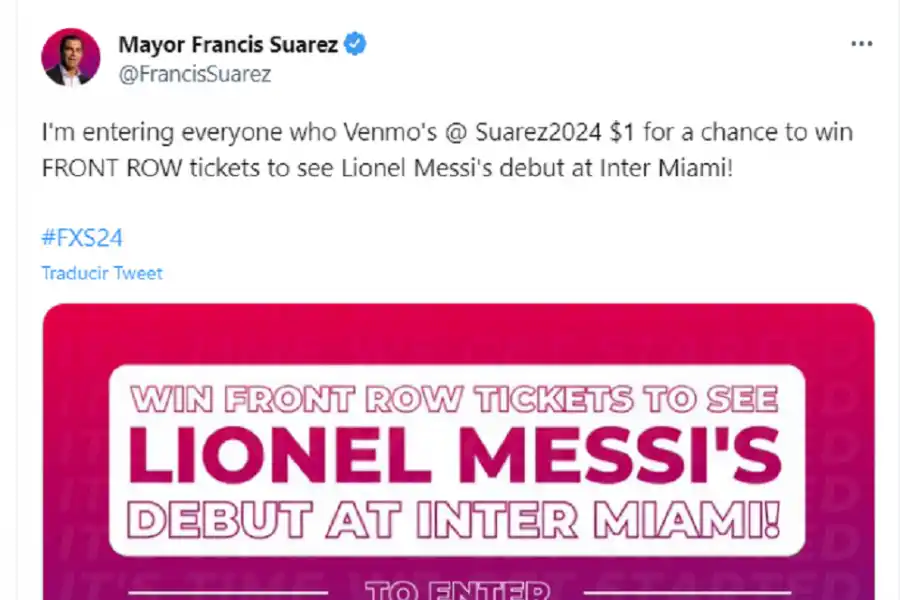Click Traducir Tweet to translate the post
Viewport: 900px width, 600px height.
click(101, 272)
